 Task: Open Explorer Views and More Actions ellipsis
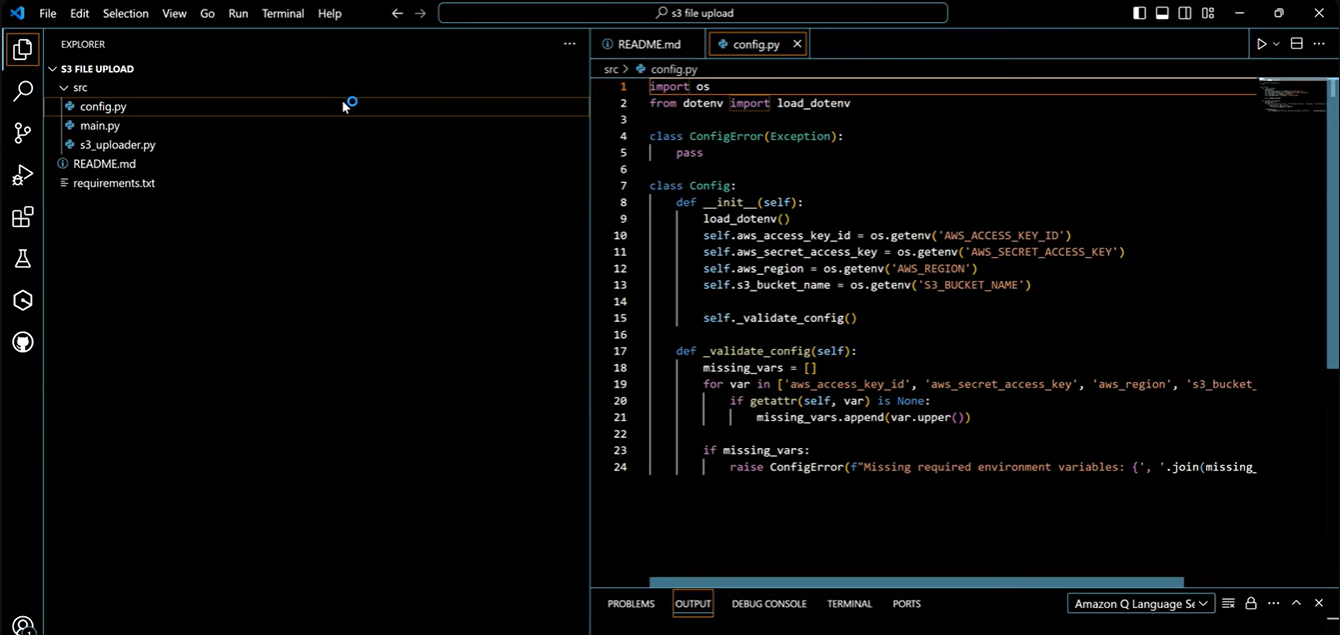(569, 44)
